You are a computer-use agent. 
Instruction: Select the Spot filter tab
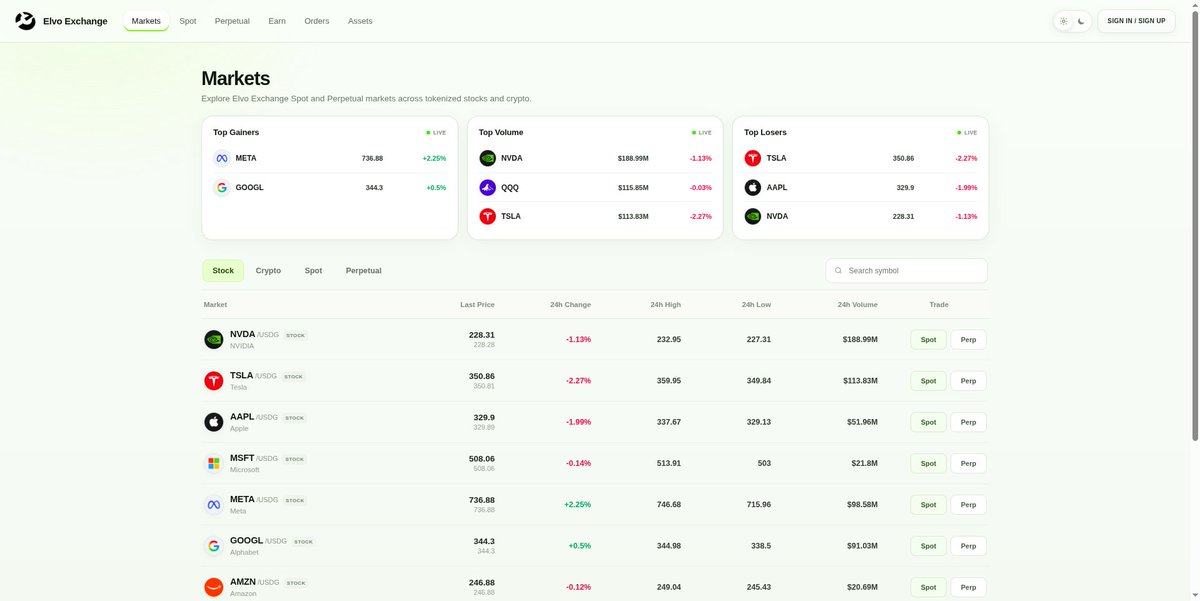[313, 270]
